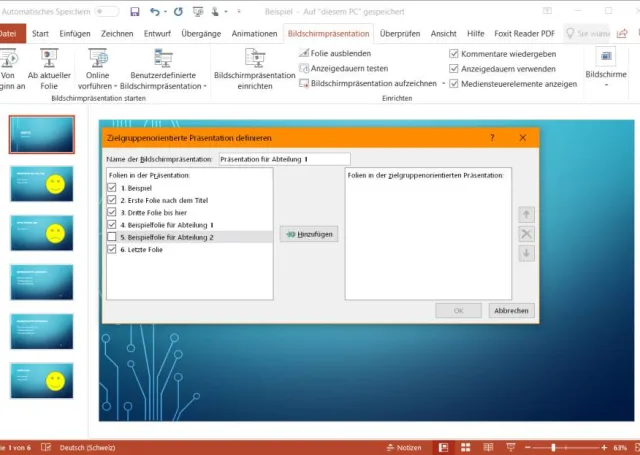
Task: Open slide sorter view icon
Action: tap(465, 447)
